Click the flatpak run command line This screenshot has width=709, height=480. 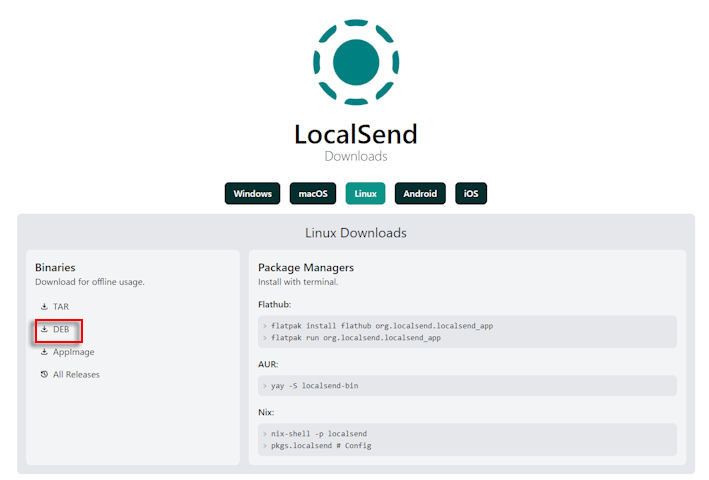point(355,338)
